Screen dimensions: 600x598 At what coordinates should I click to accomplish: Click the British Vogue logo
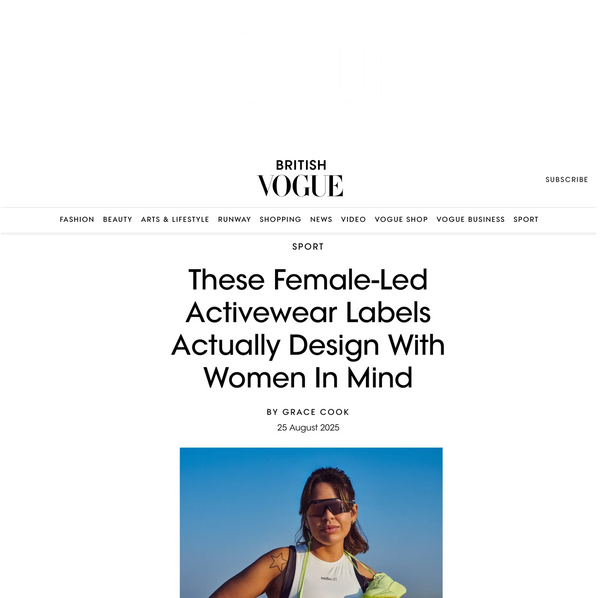300,178
